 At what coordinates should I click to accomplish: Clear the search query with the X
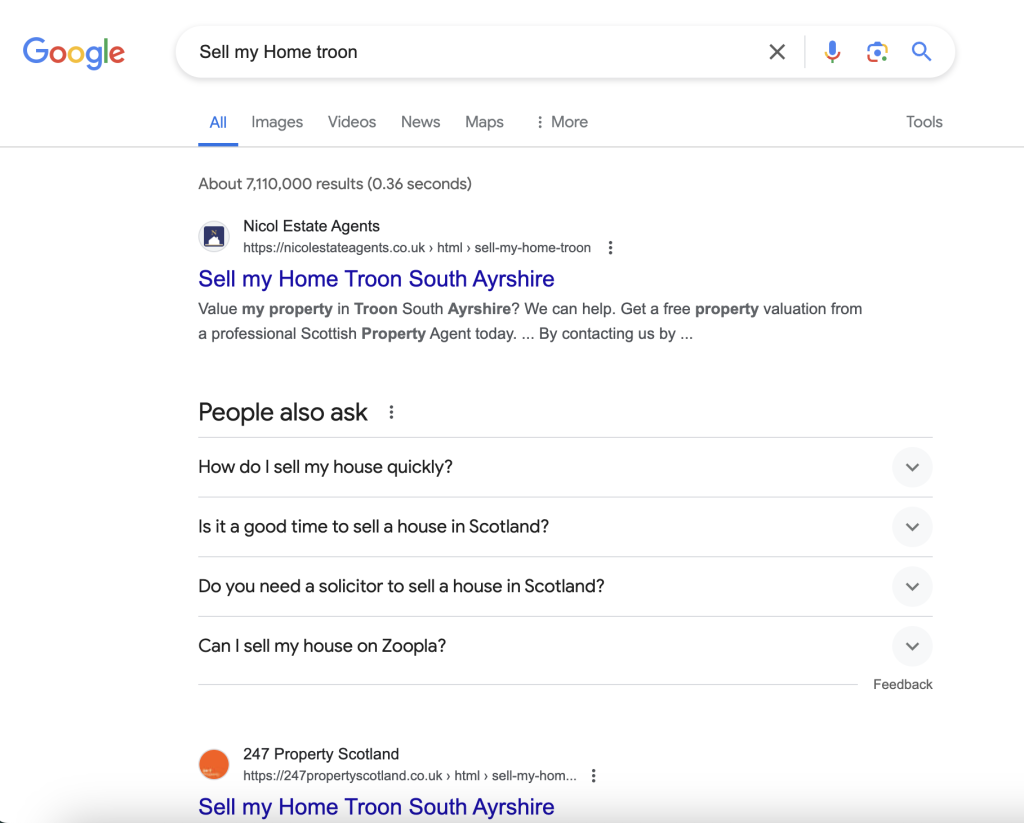coord(777,51)
